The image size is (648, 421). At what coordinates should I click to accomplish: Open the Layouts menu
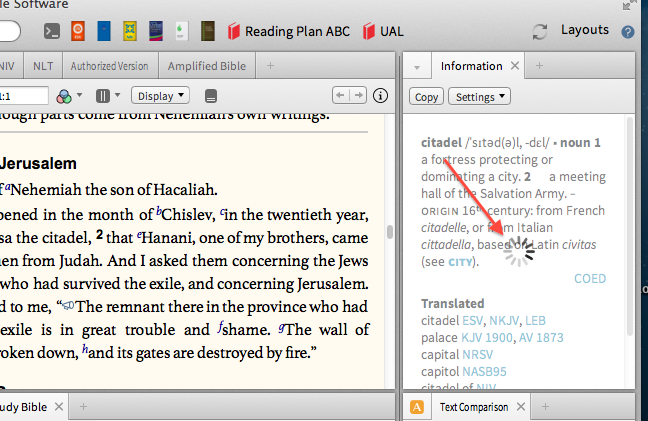coord(585,30)
